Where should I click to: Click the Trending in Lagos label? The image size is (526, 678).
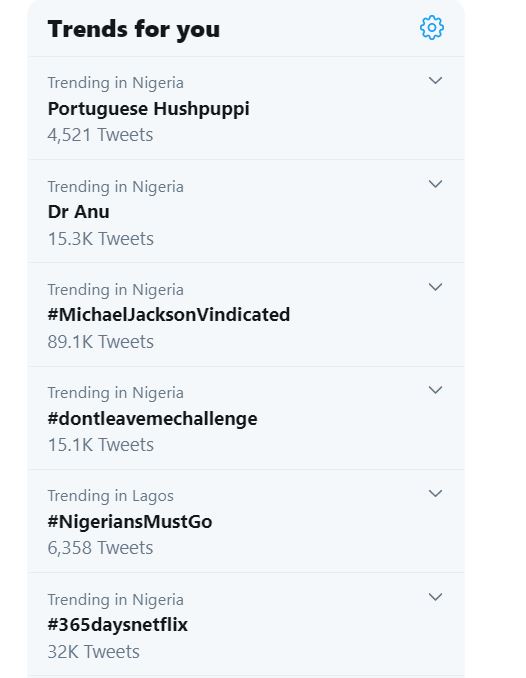[x=111, y=496]
